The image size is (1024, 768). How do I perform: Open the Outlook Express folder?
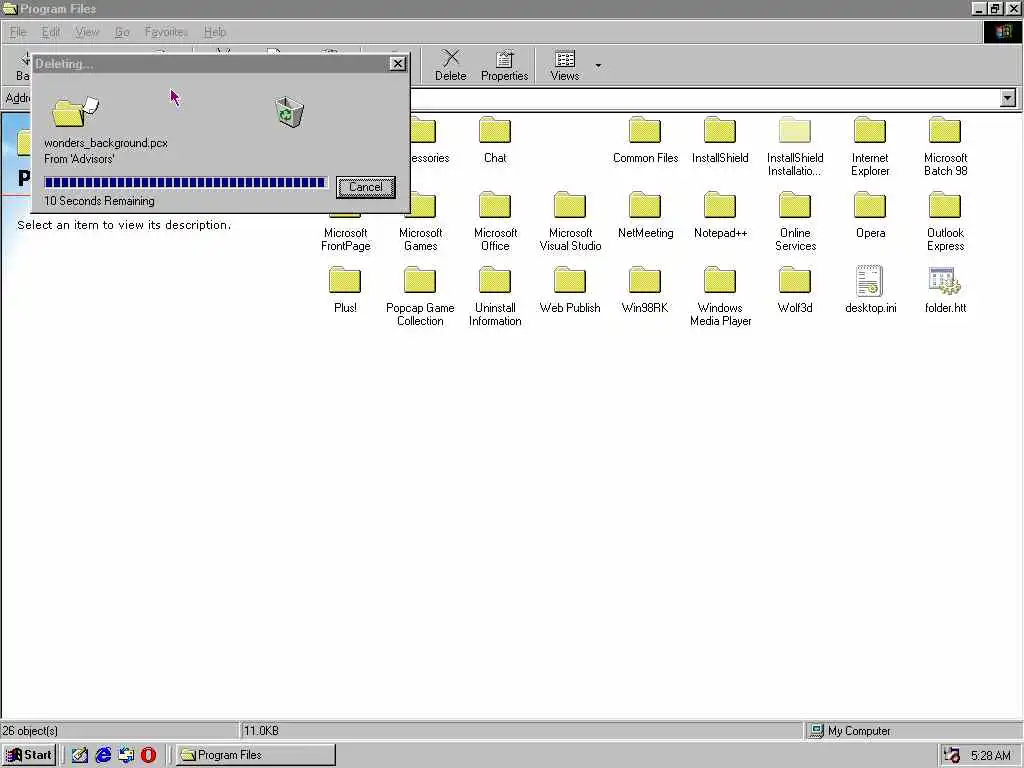[x=945, y=221]
